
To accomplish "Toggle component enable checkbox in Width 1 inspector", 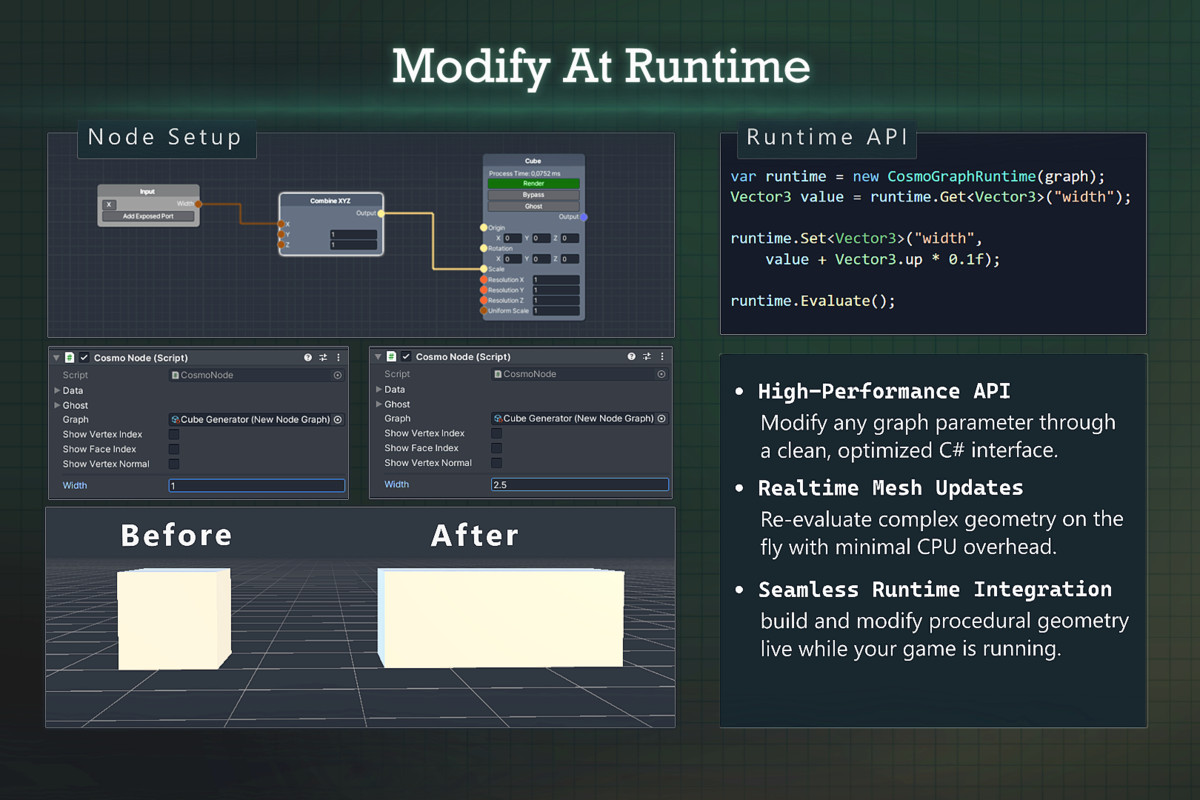I will (84, 357).
